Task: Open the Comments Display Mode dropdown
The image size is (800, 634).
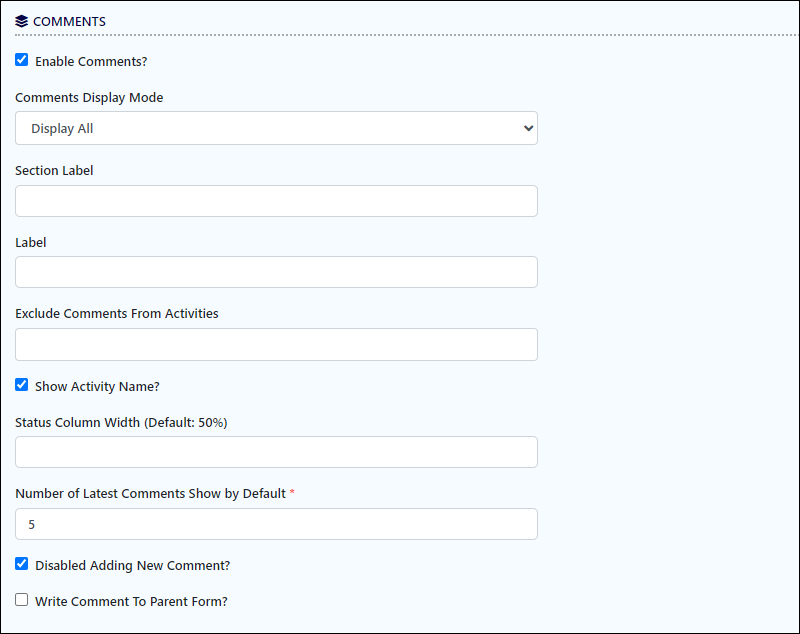Action: click(277, 128)
